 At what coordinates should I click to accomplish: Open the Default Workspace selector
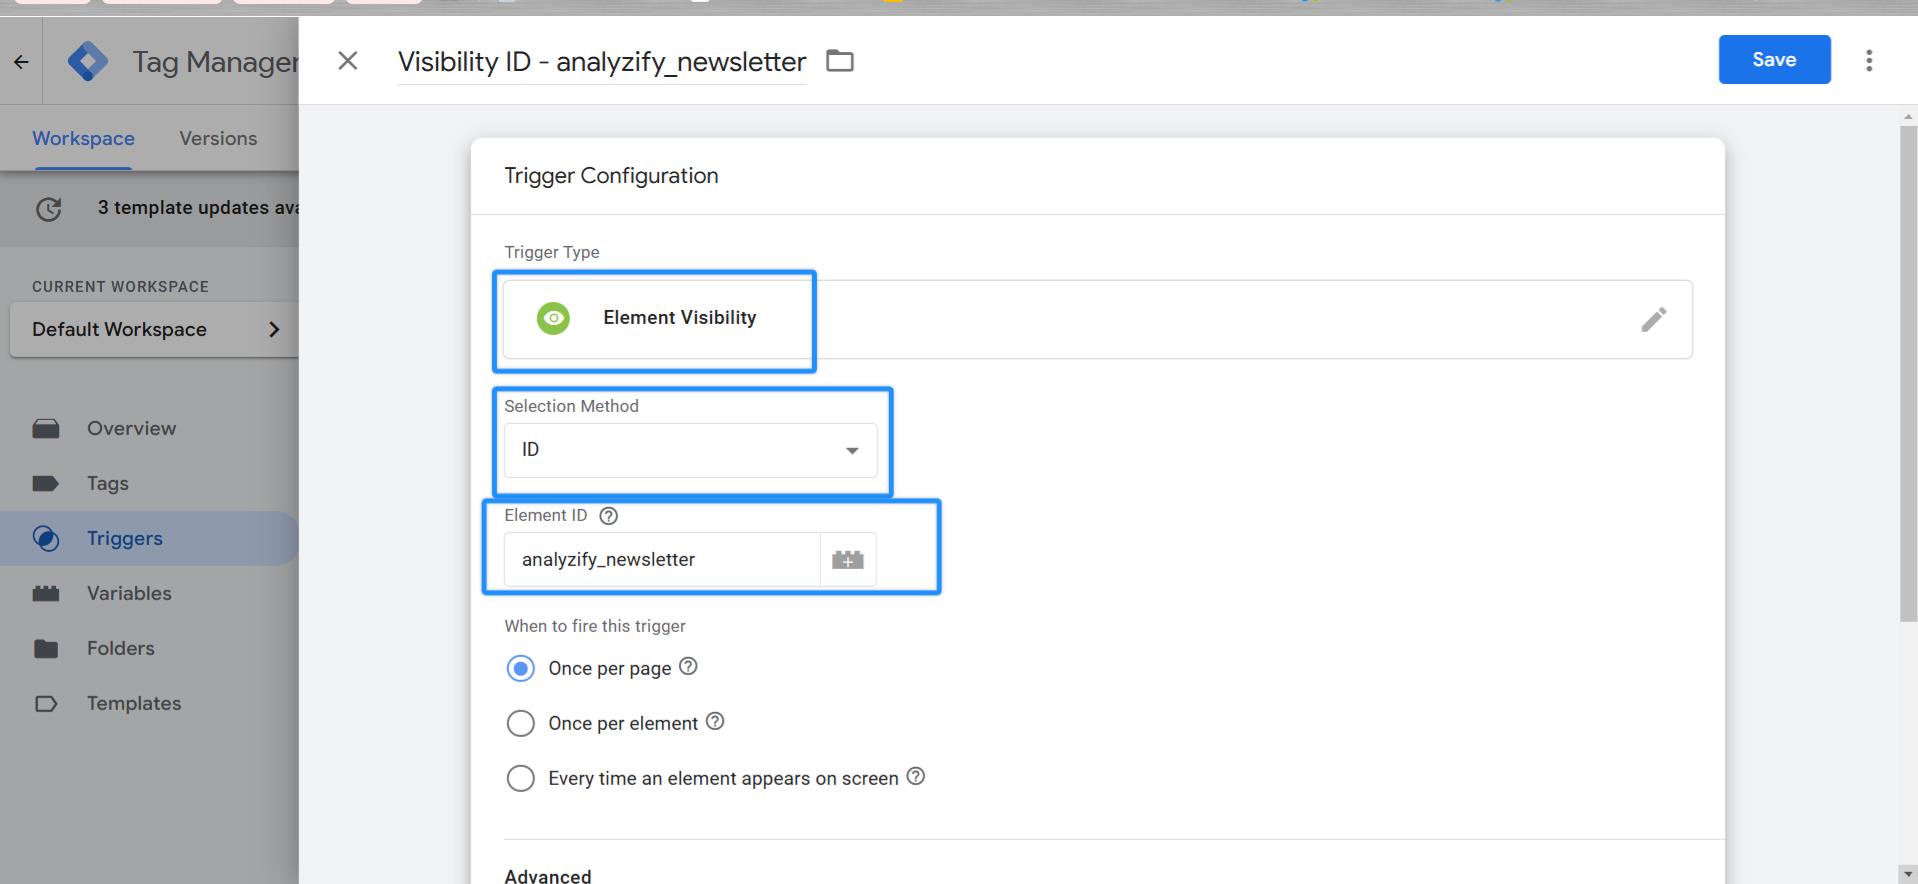[155, 330]
